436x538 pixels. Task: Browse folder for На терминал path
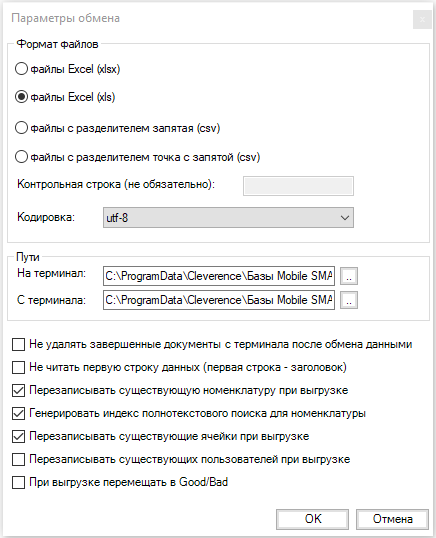coord(349,276)
